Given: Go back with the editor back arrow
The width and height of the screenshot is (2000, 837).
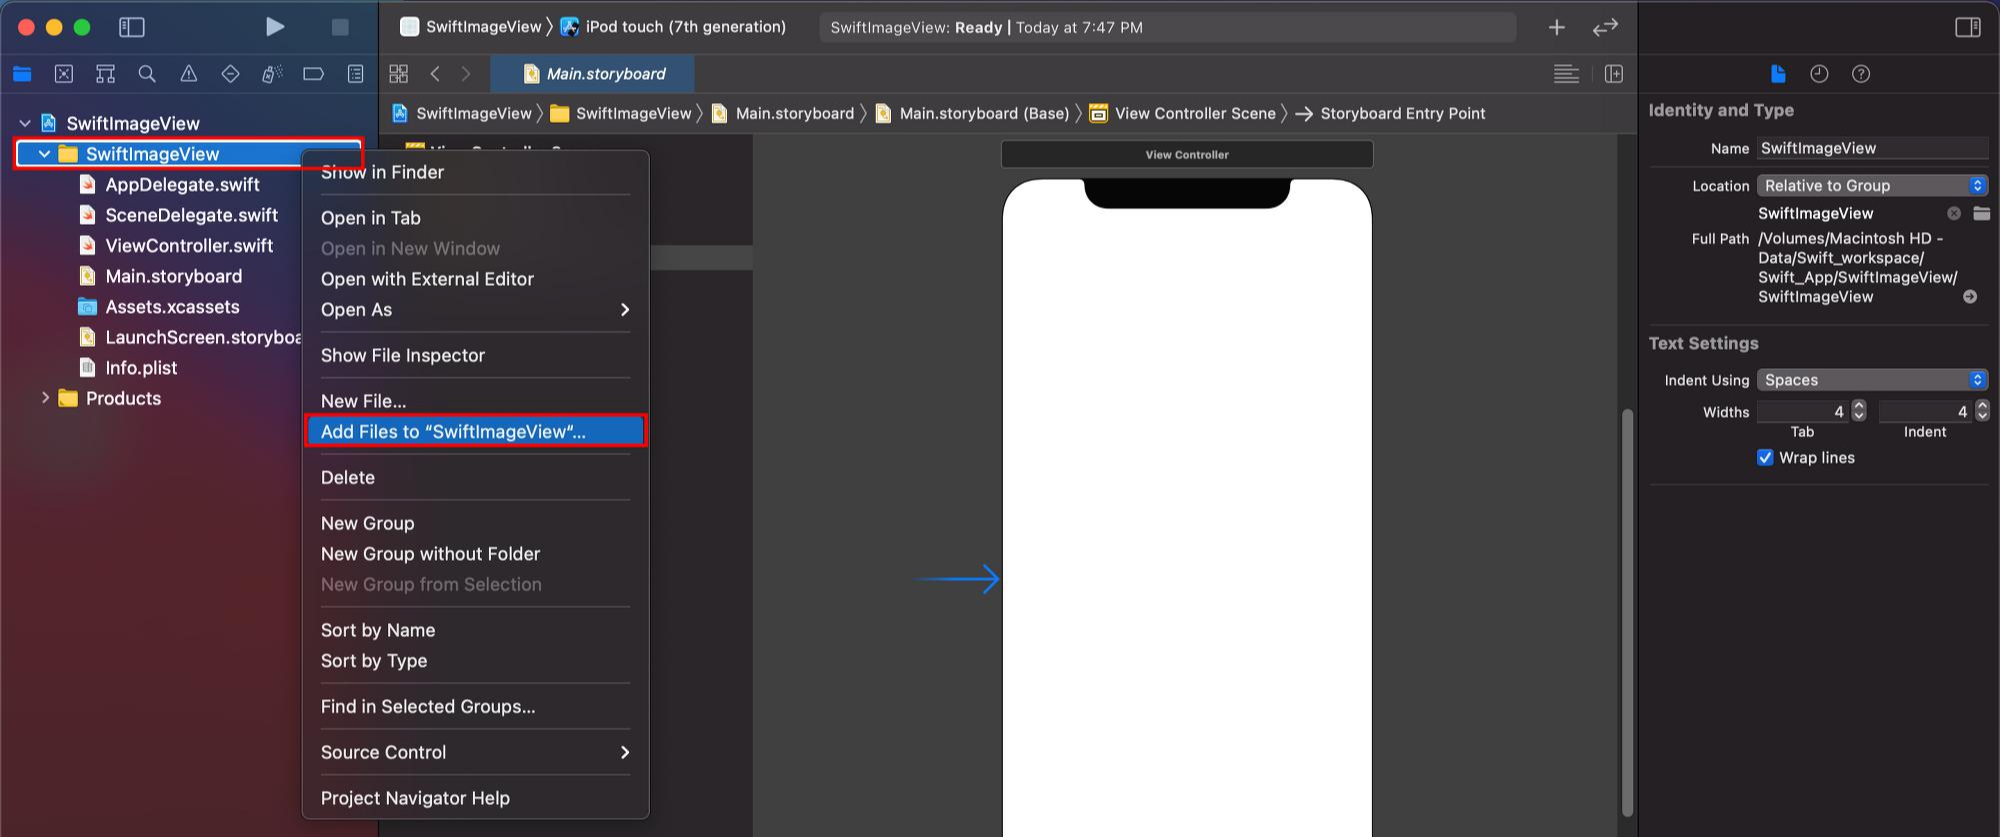Looking at the screenshot, I should 435,74.
